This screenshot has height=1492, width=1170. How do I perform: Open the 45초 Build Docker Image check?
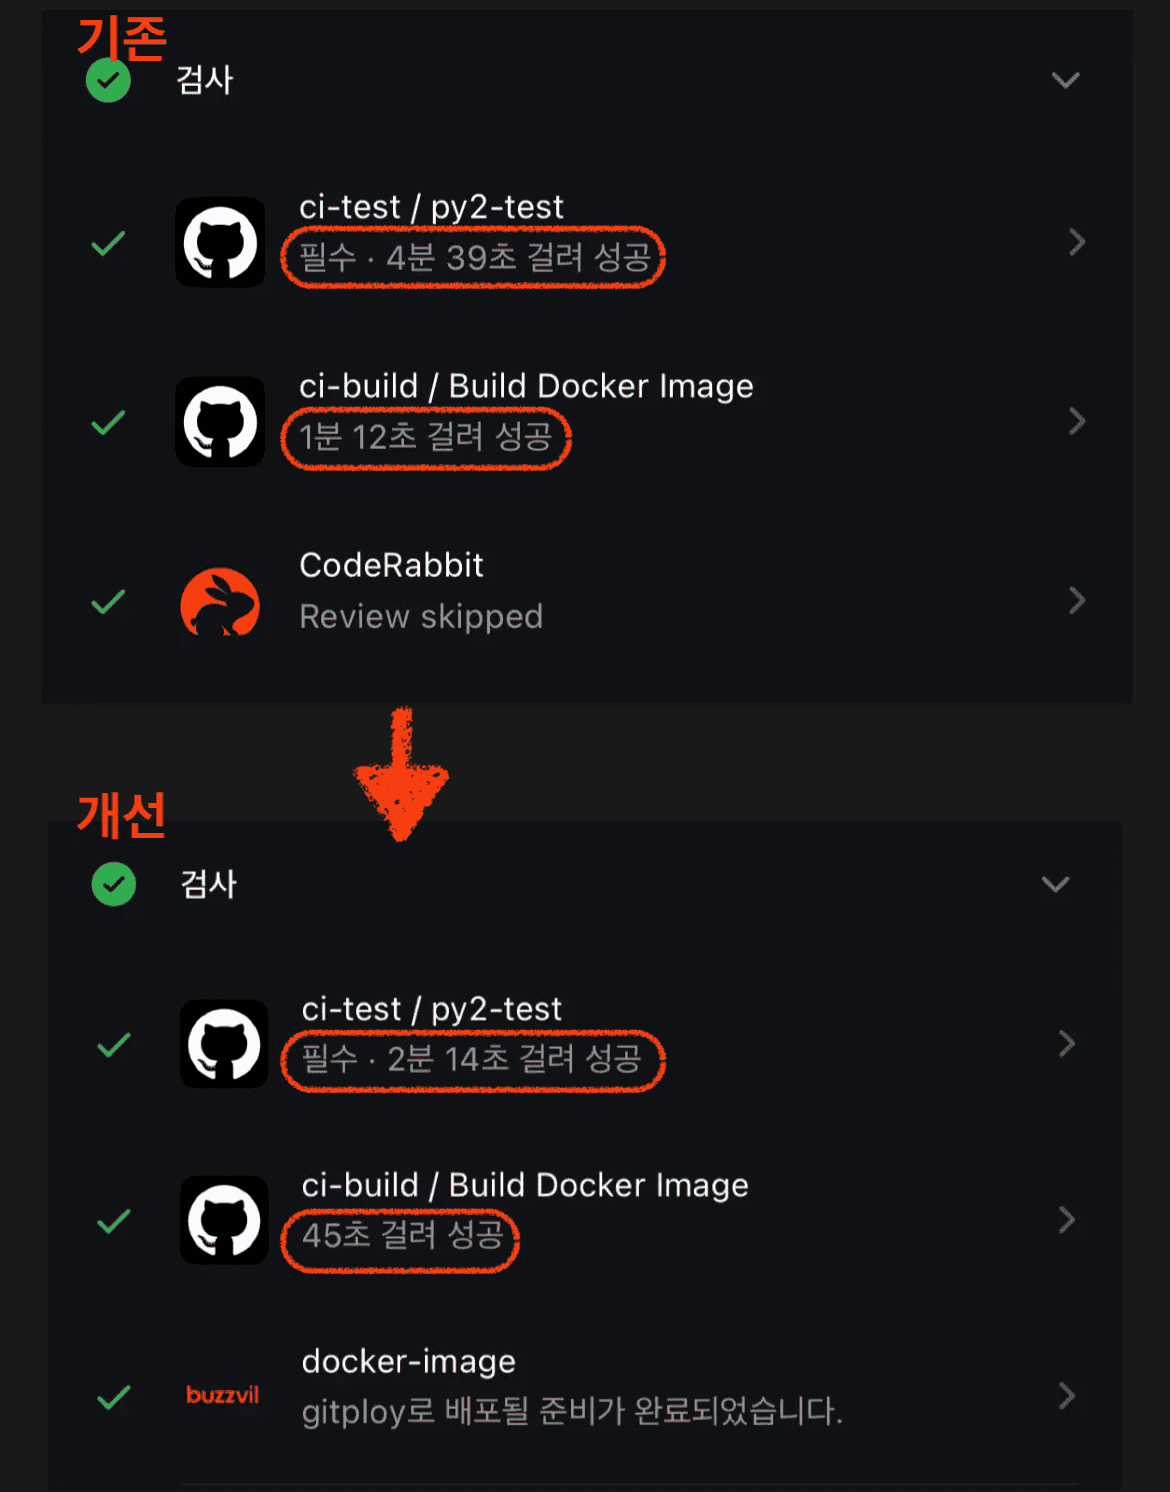585,1220
